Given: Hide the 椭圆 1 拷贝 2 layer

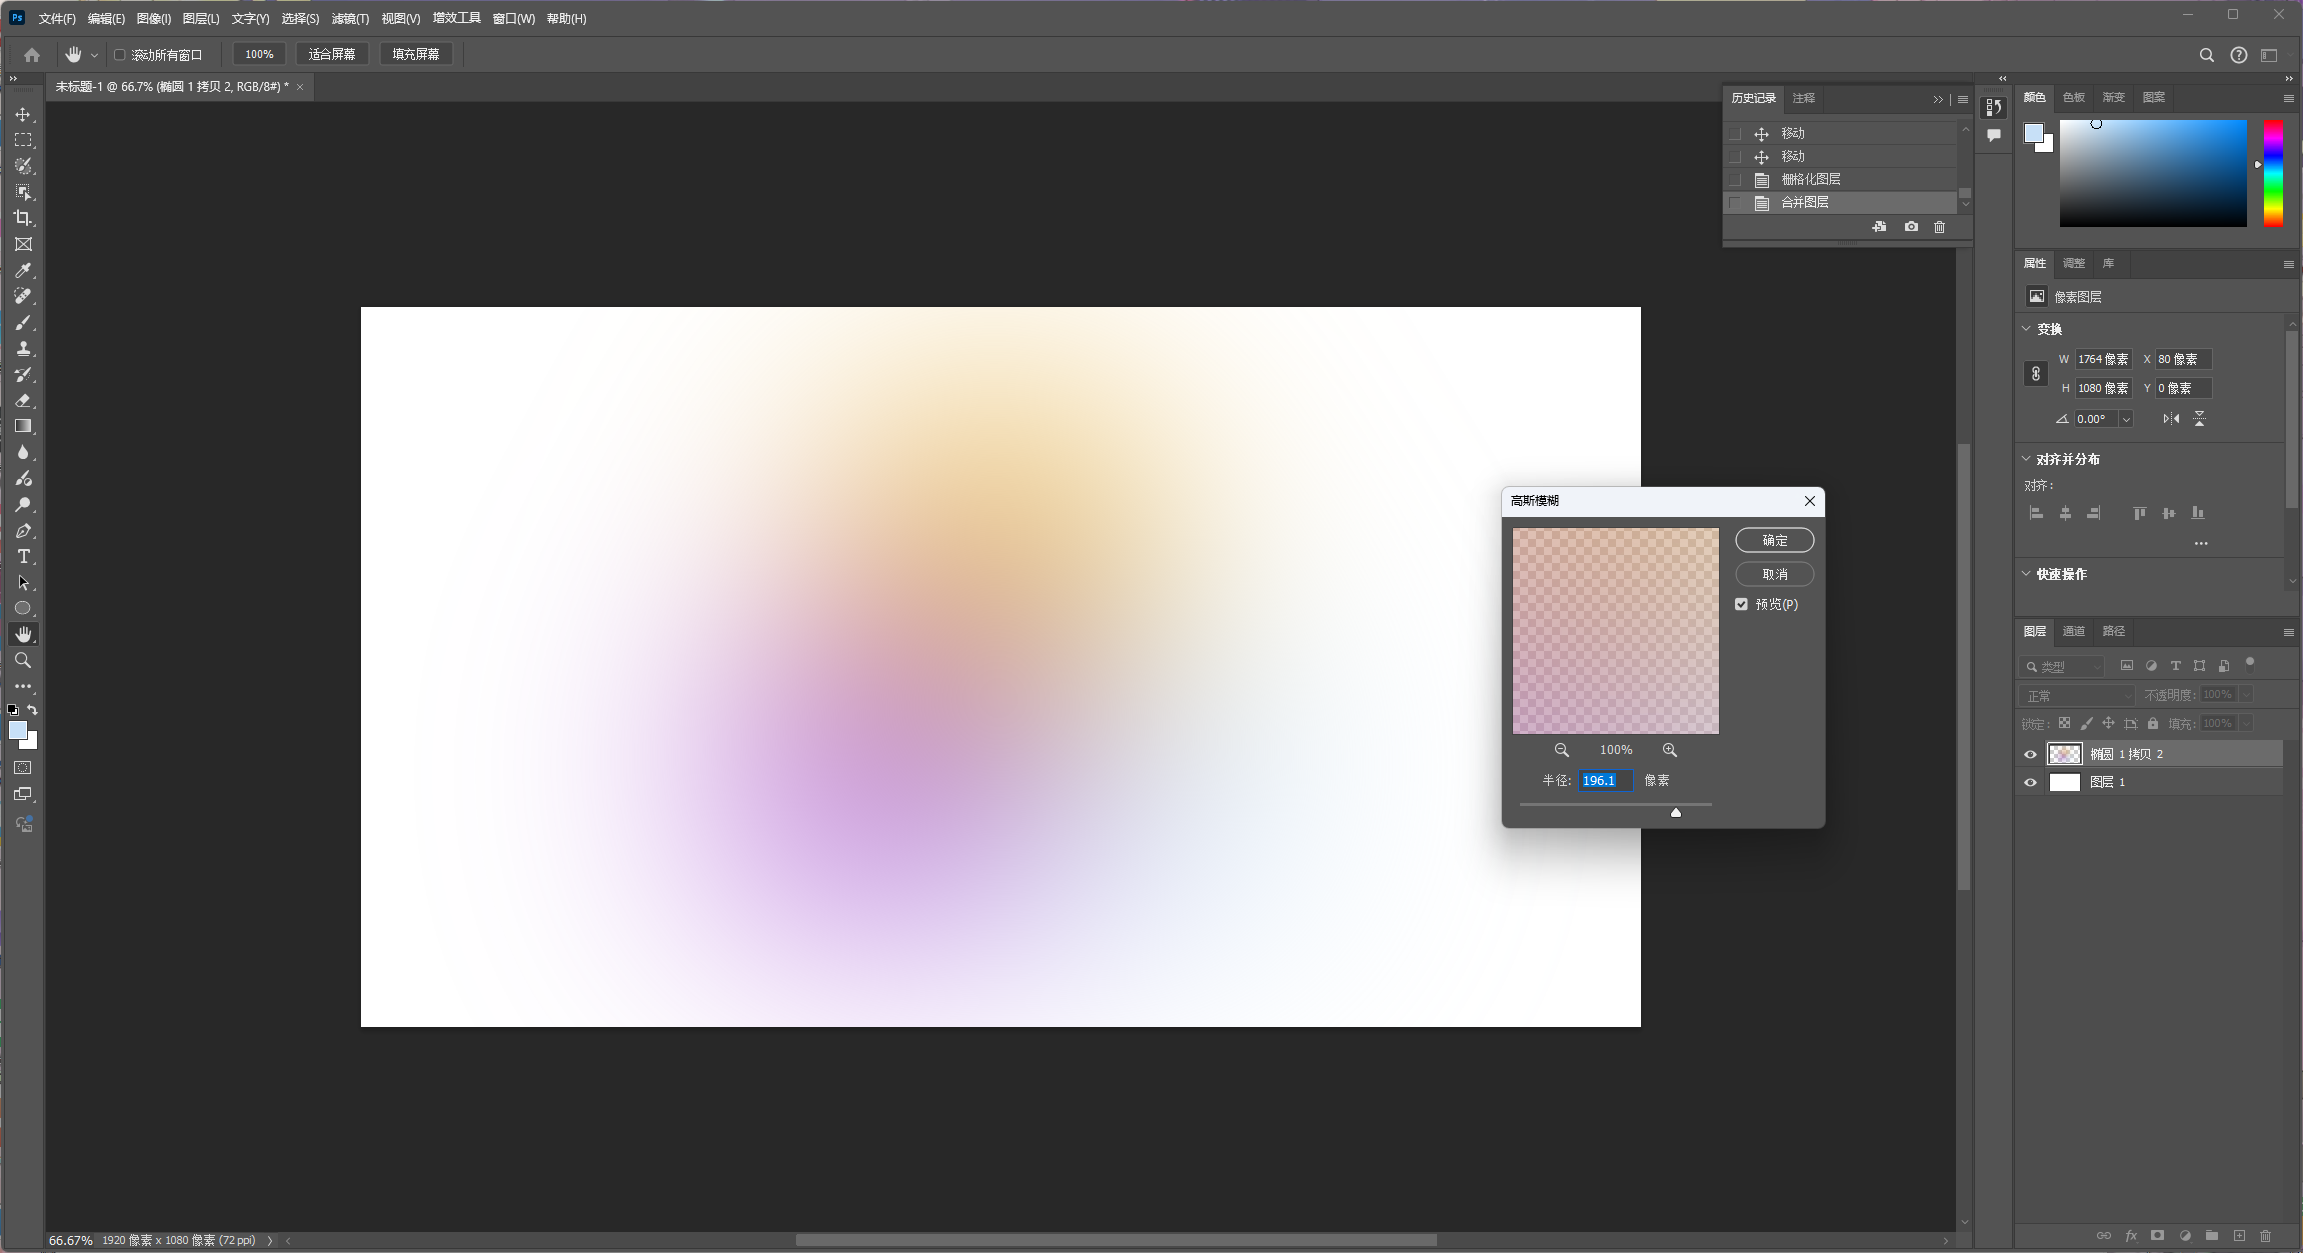Looking at the screenshot, I should pyautogui.click(x=2030, y=755).
